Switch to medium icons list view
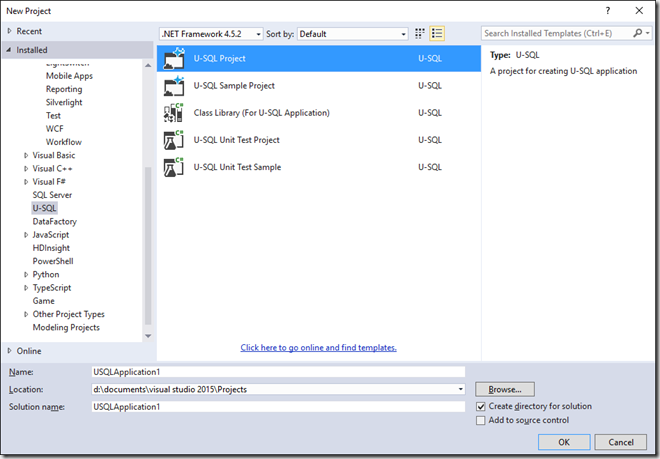The height and width of the screenshot is (459, 660). 437,34
